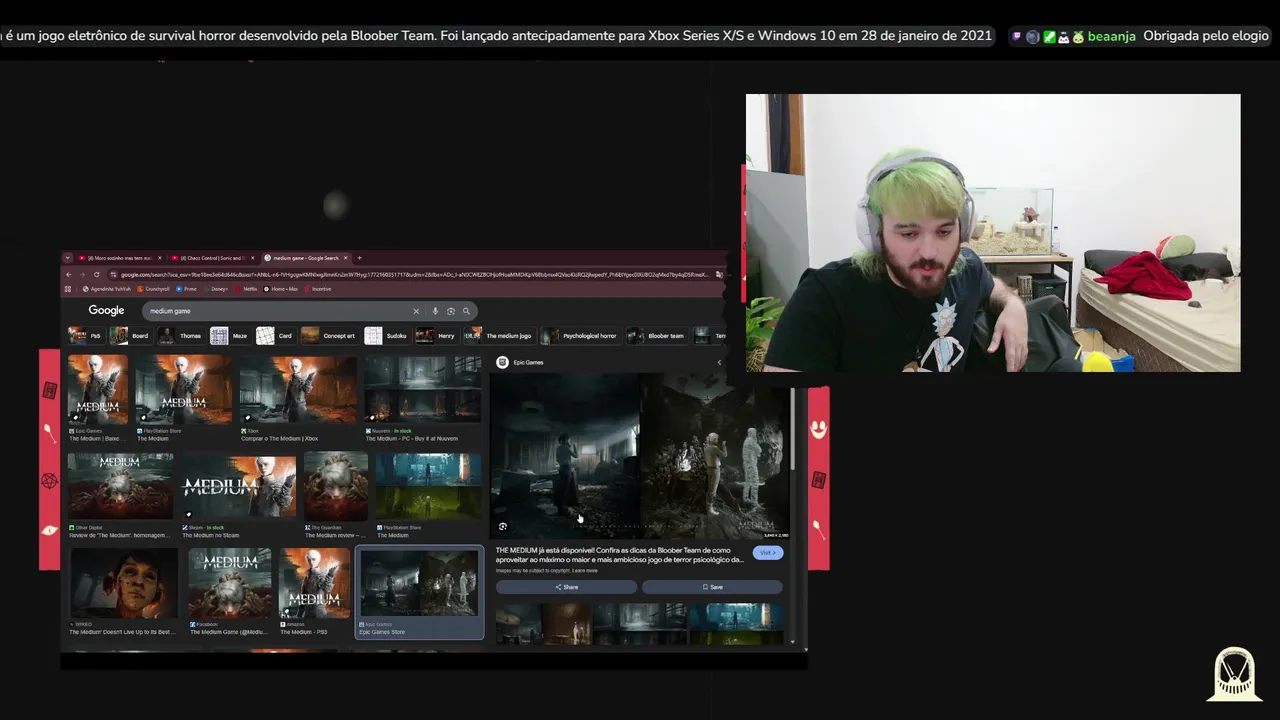The image size is (1280, 720).
Task: Select the highlighted 'Epic Games Store' result
Action: (x=420, y=592)
